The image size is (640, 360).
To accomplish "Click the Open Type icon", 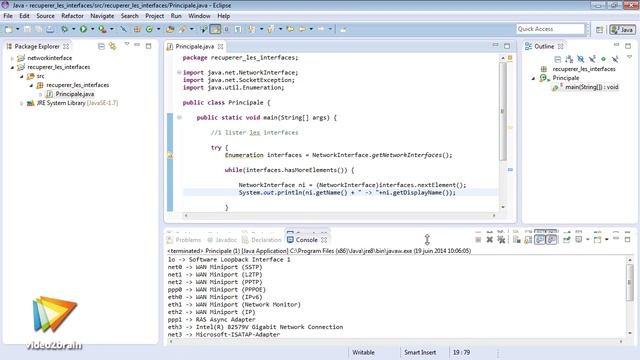I will (170, 29).
